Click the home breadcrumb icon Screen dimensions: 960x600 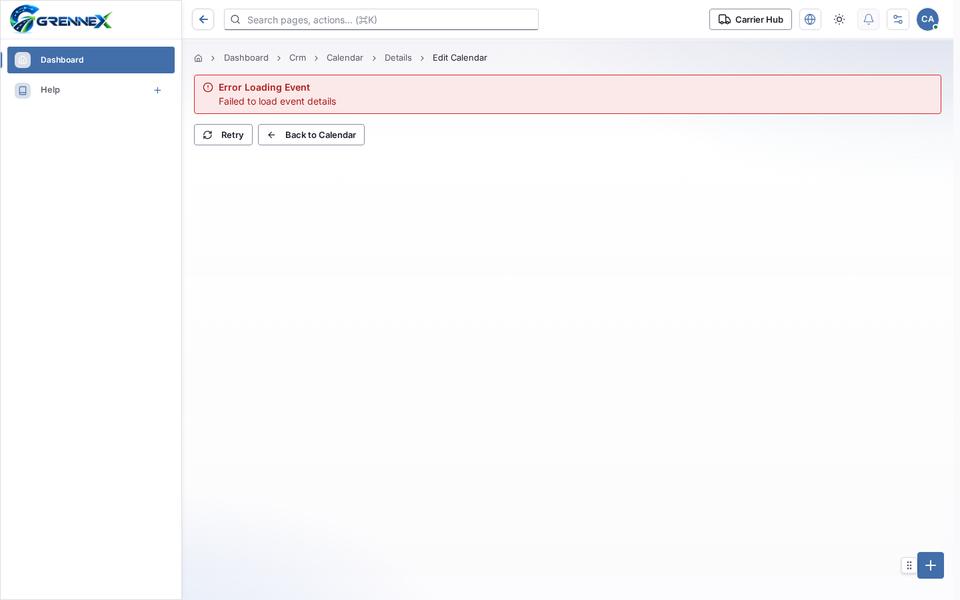click(x=198, y=58)
